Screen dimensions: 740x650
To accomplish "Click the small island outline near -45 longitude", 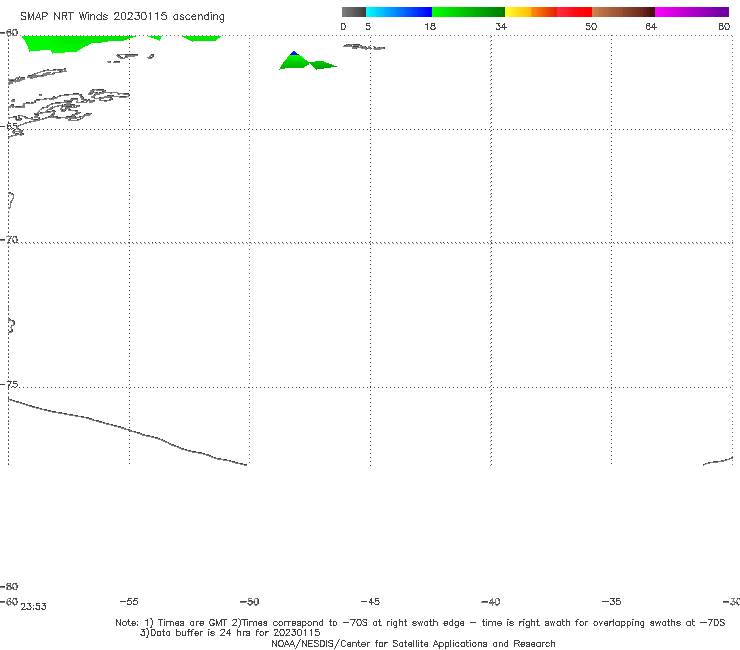I will 363,47.
